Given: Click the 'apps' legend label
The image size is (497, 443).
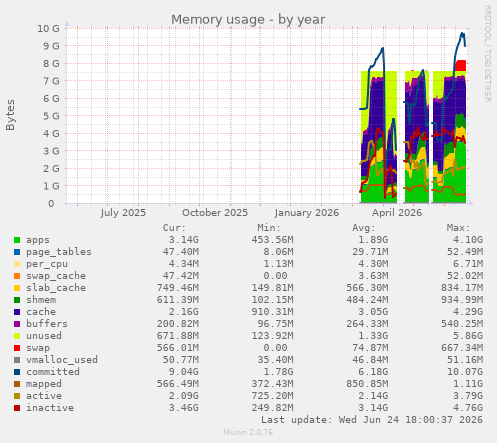Looking at the screenshot, I should point(38,240).
